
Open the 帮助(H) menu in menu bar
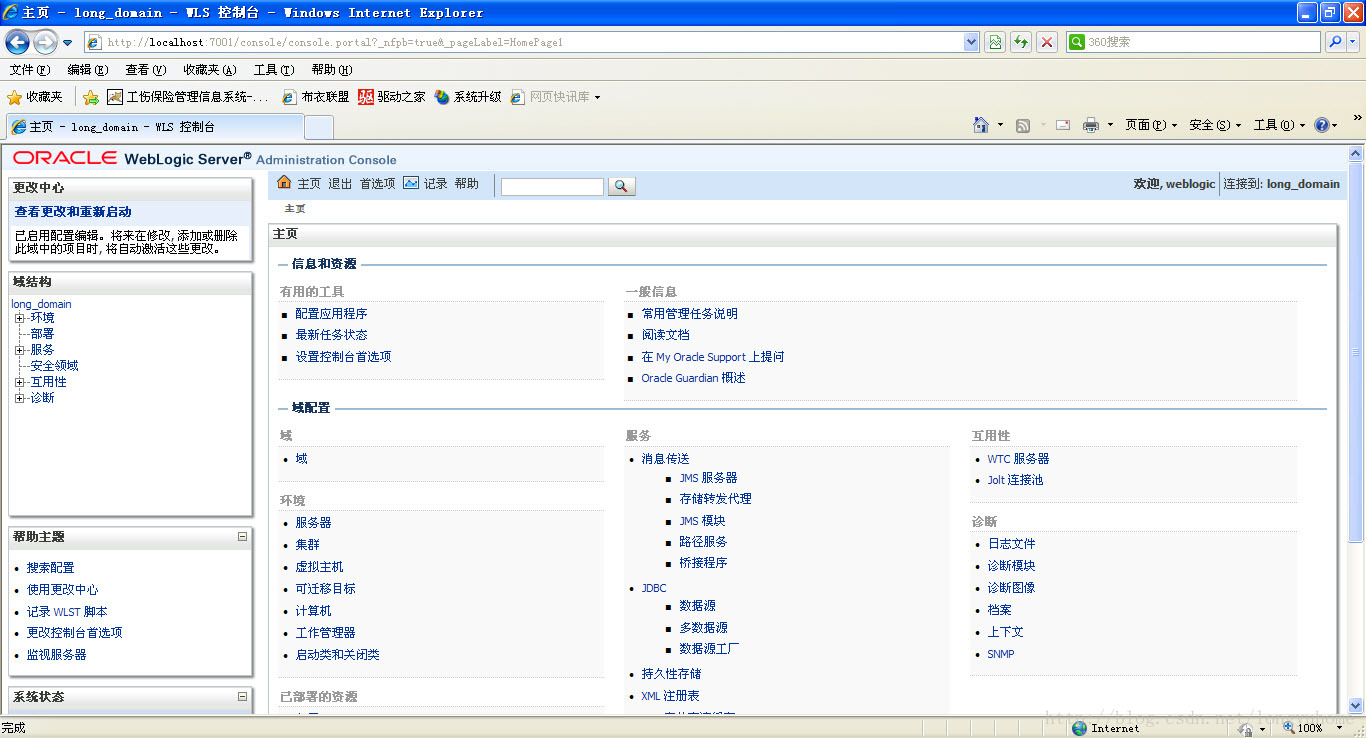pos(332,70)
